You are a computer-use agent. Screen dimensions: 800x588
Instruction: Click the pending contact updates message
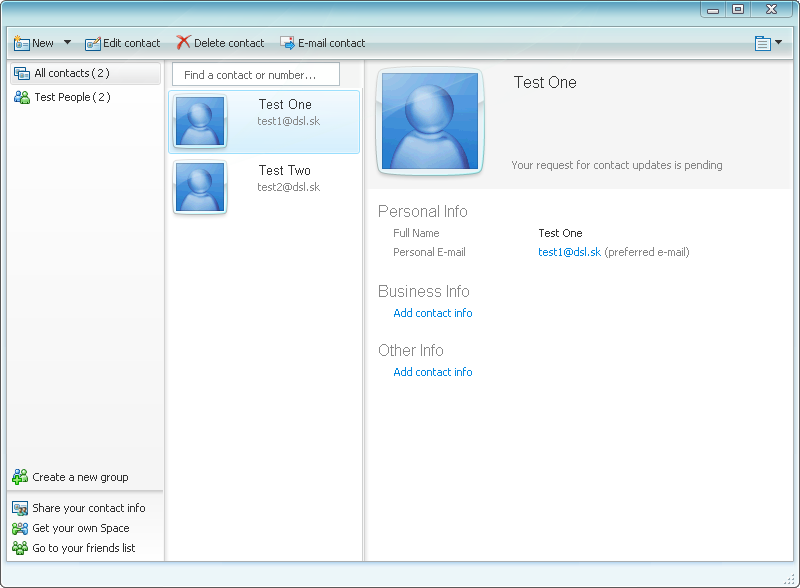(x=617, y=165)
